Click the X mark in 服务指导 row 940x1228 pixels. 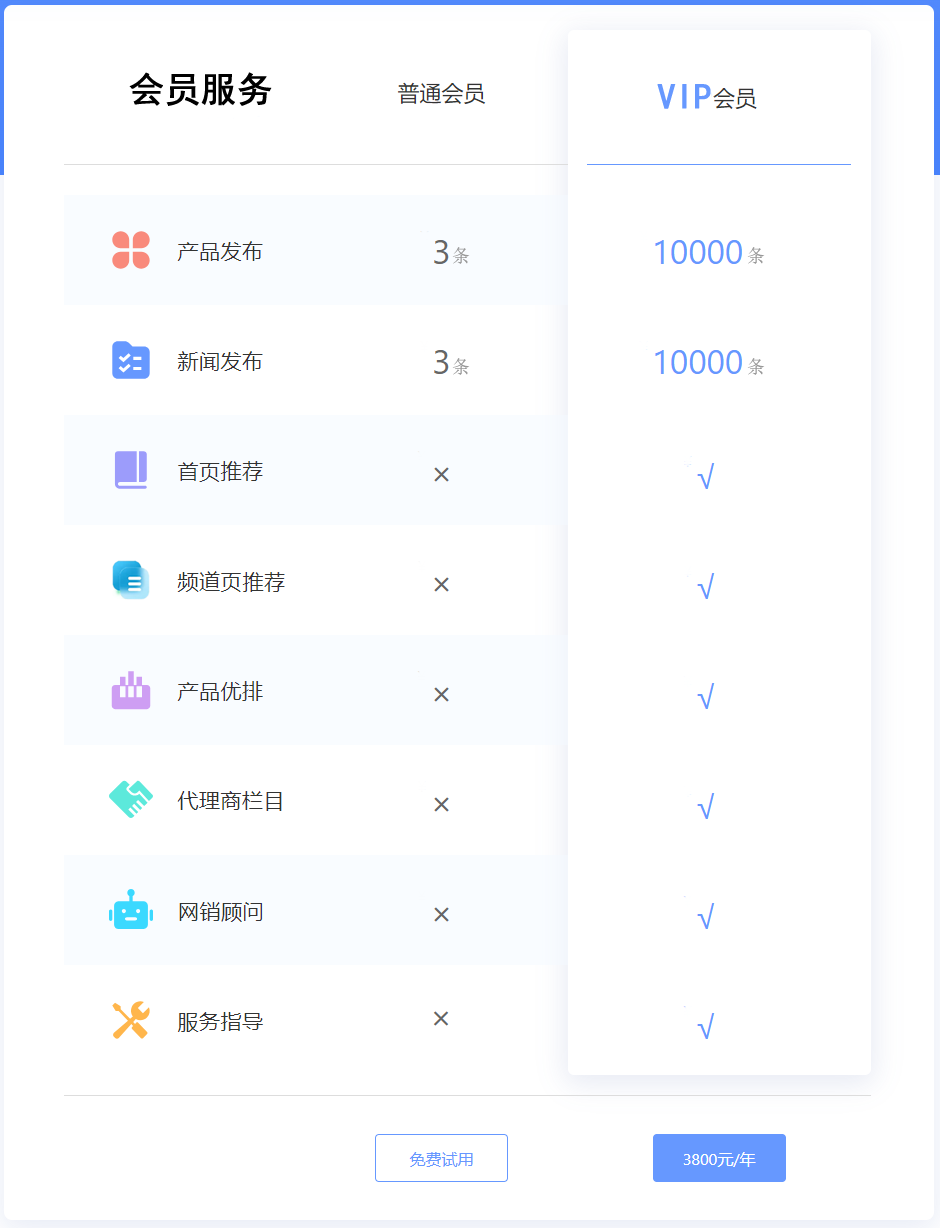pos(441,1019)
